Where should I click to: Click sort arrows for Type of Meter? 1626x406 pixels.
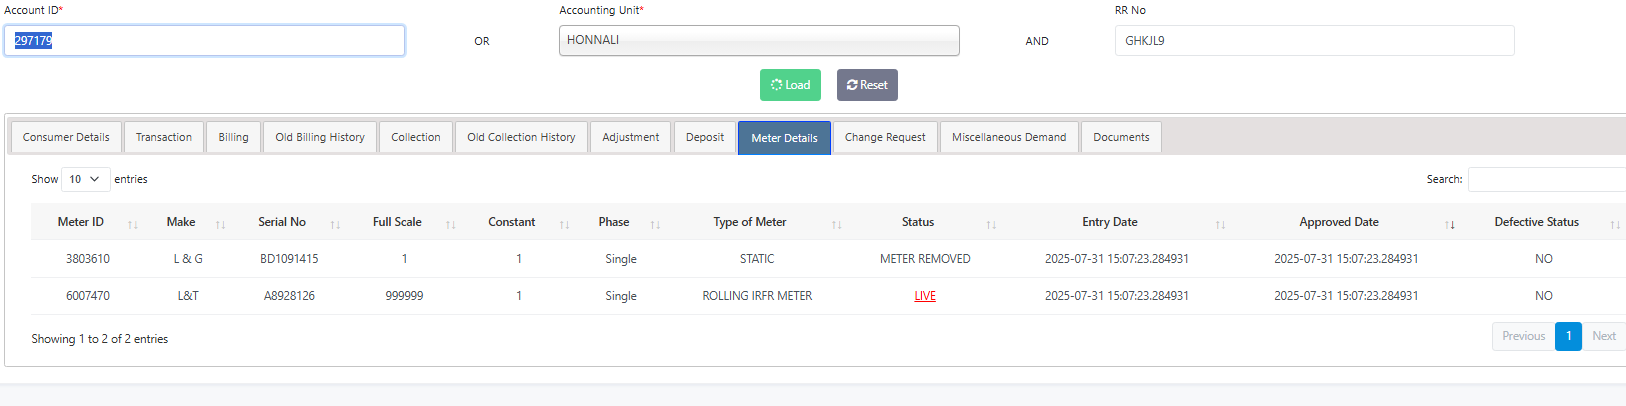pyautogui.click(x=836, y=224)
